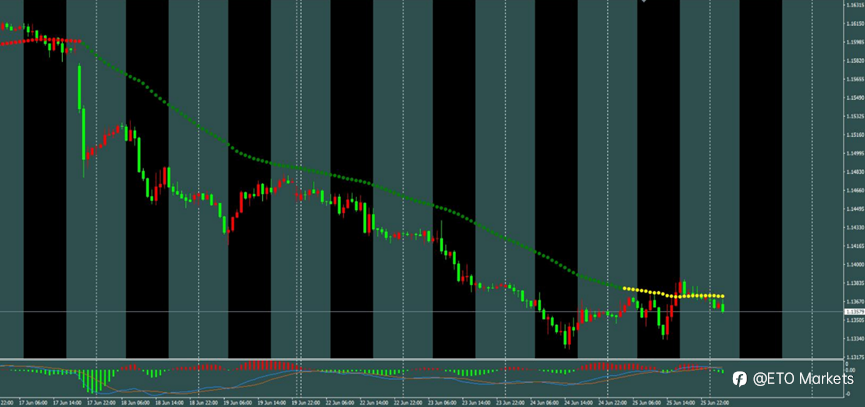Click the 24 Jun 14:00 time label
The width and height of the screenshot is (865, 407).
click(x=578, y=403)
